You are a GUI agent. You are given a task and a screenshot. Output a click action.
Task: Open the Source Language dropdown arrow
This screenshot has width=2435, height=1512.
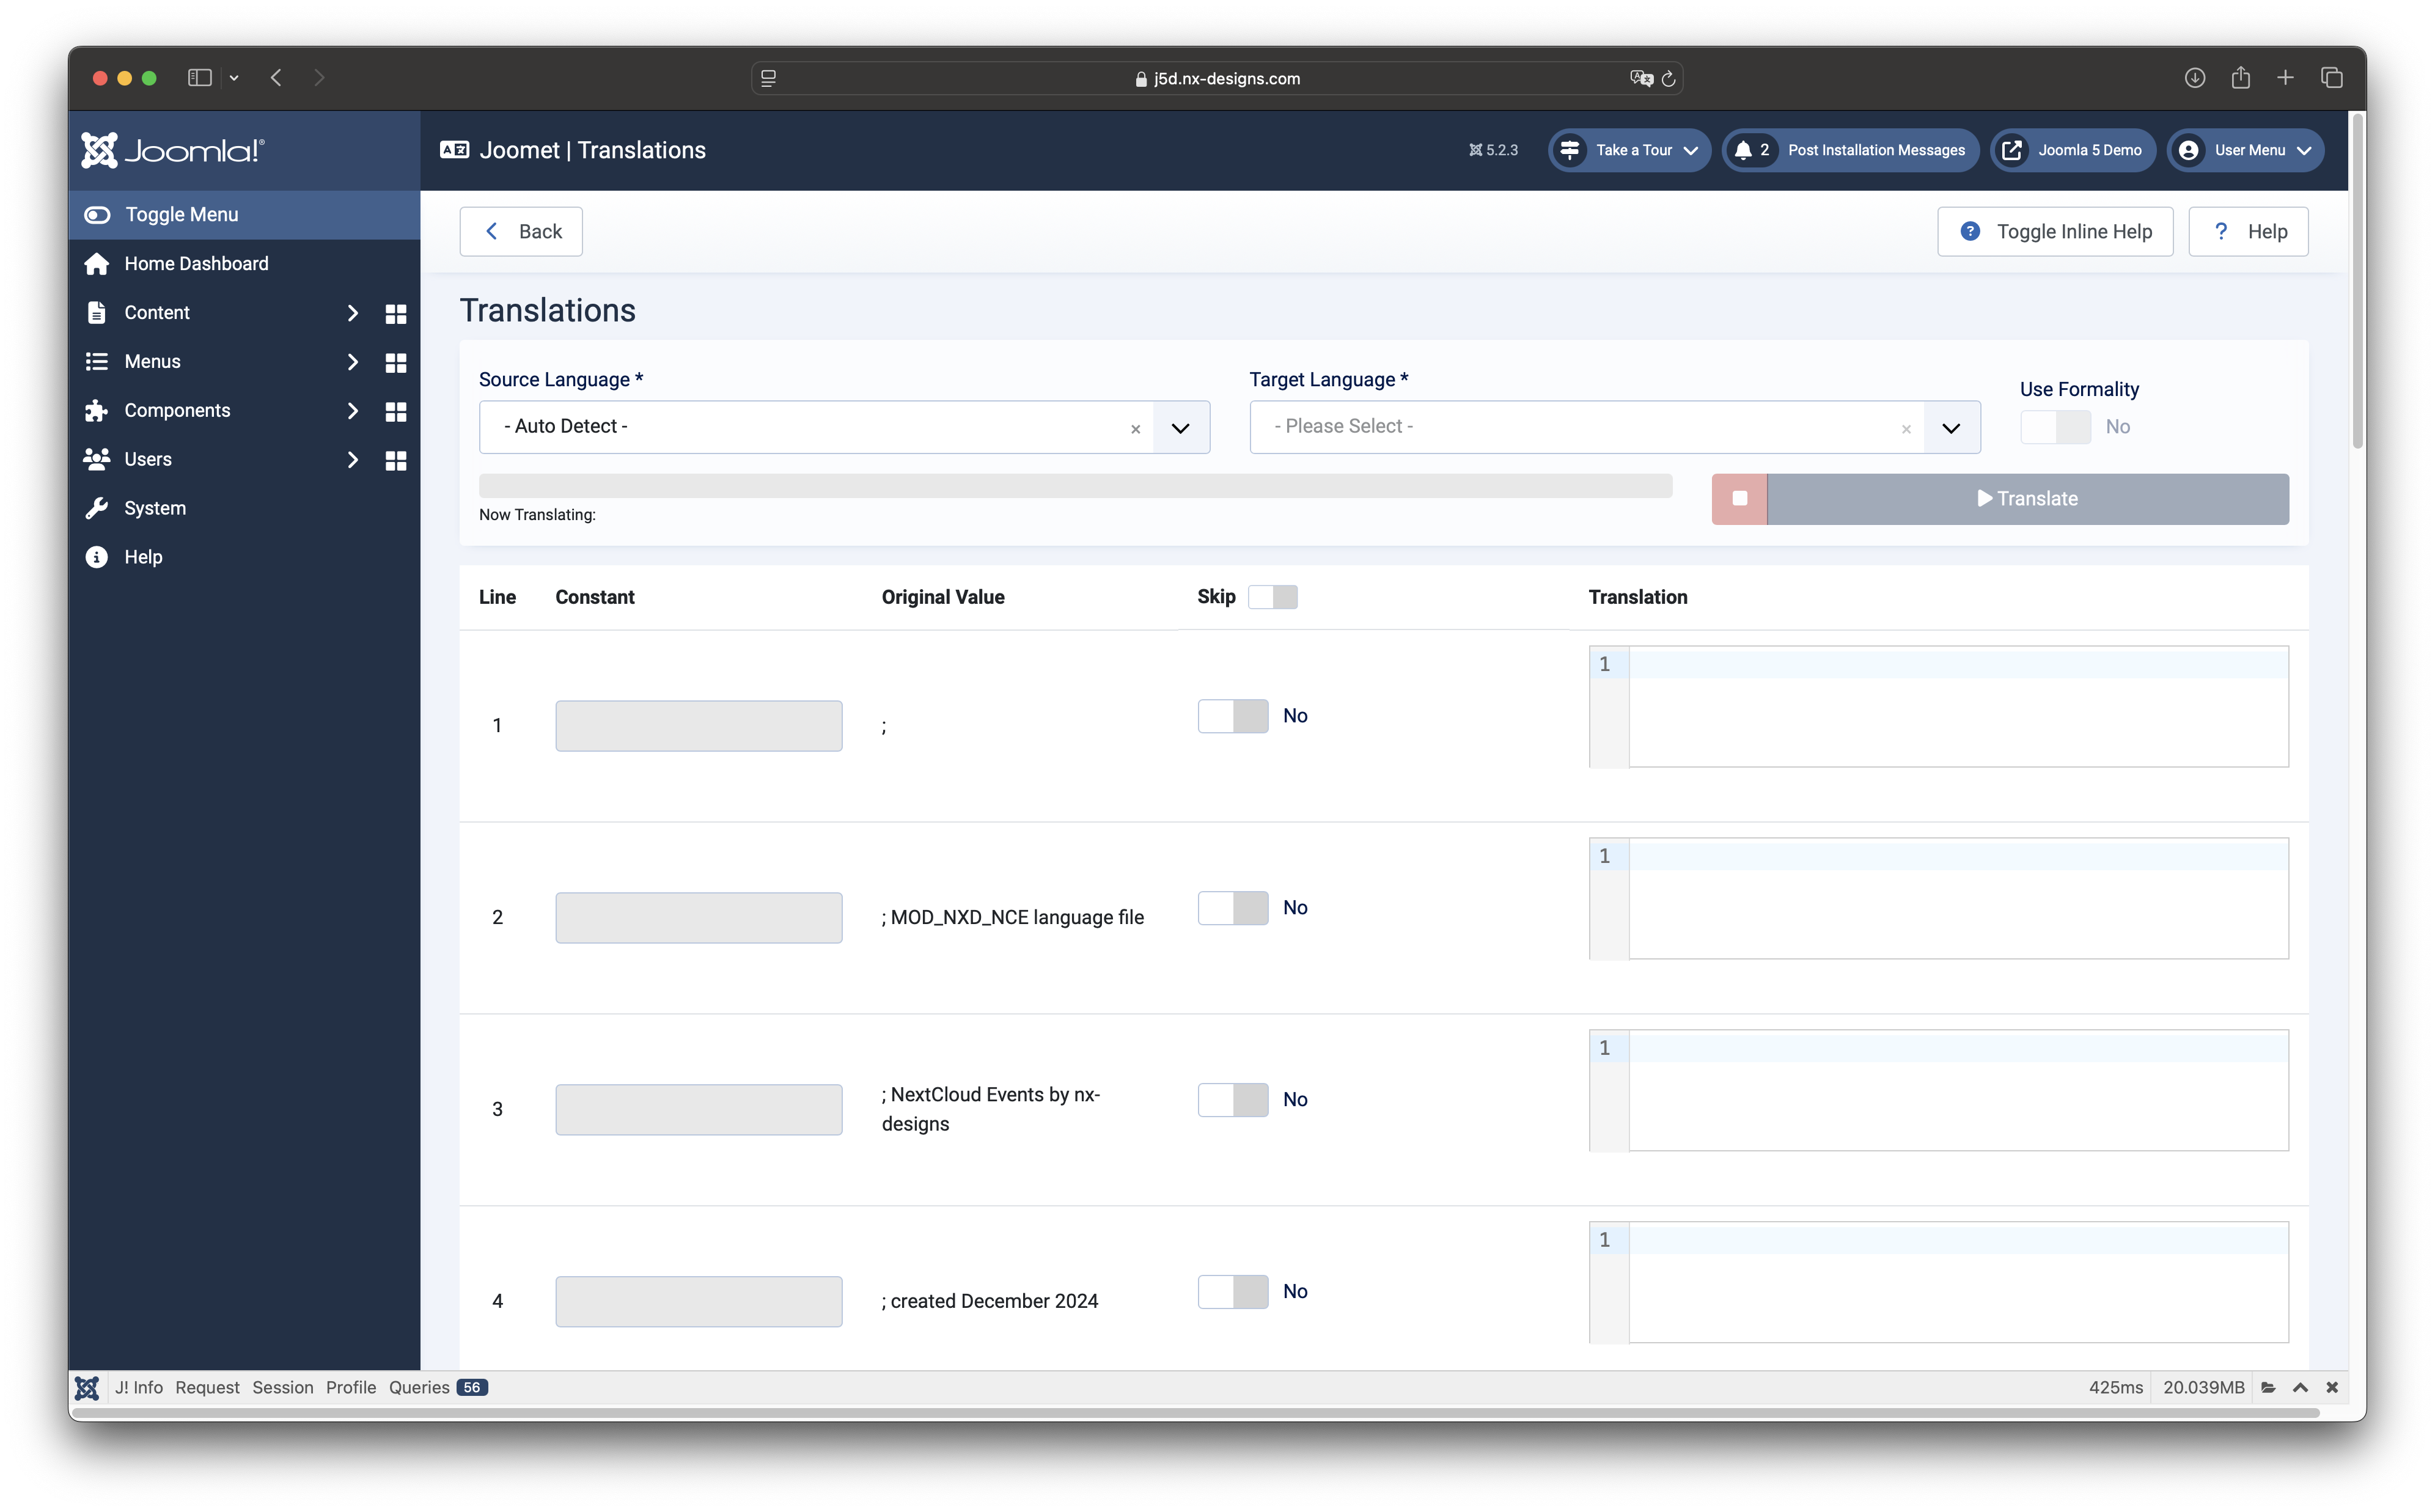(1180, 428)
